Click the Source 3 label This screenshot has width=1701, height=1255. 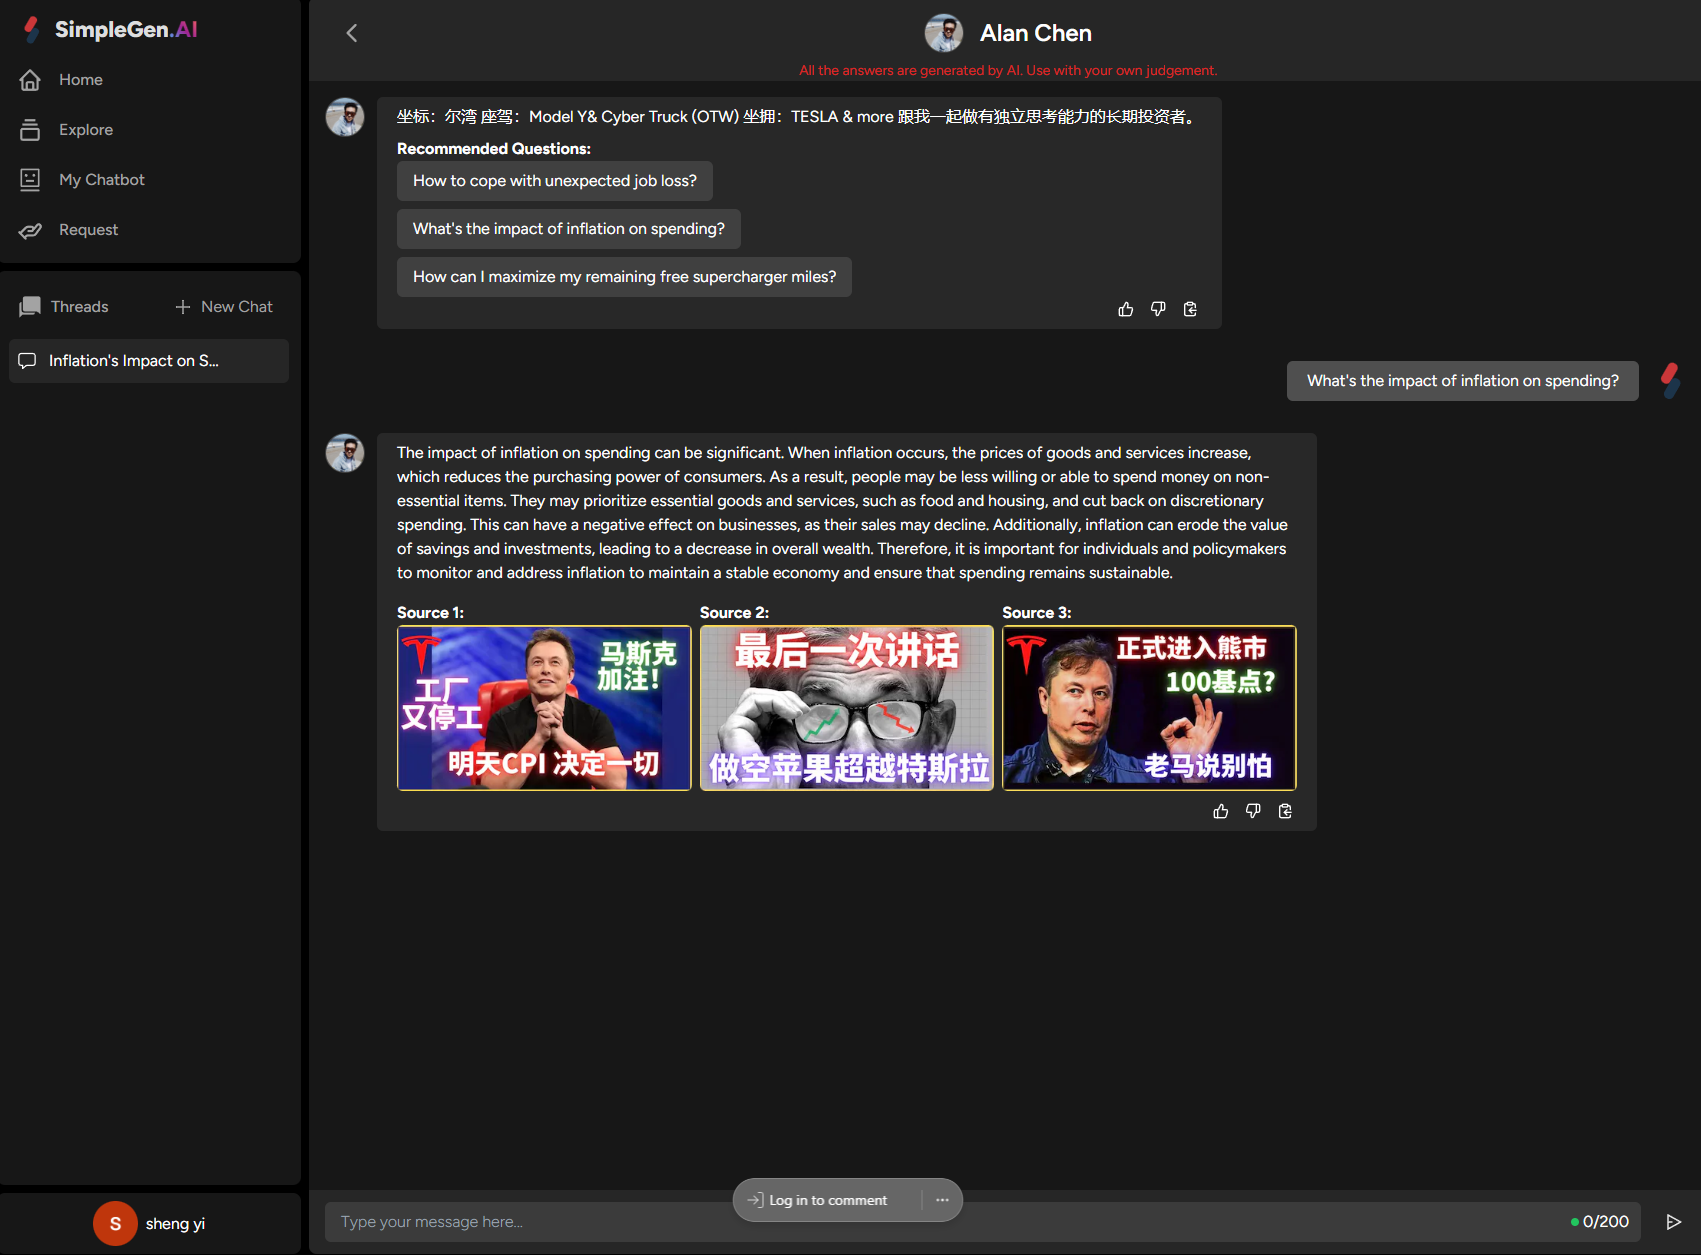tap(1037, 613)
